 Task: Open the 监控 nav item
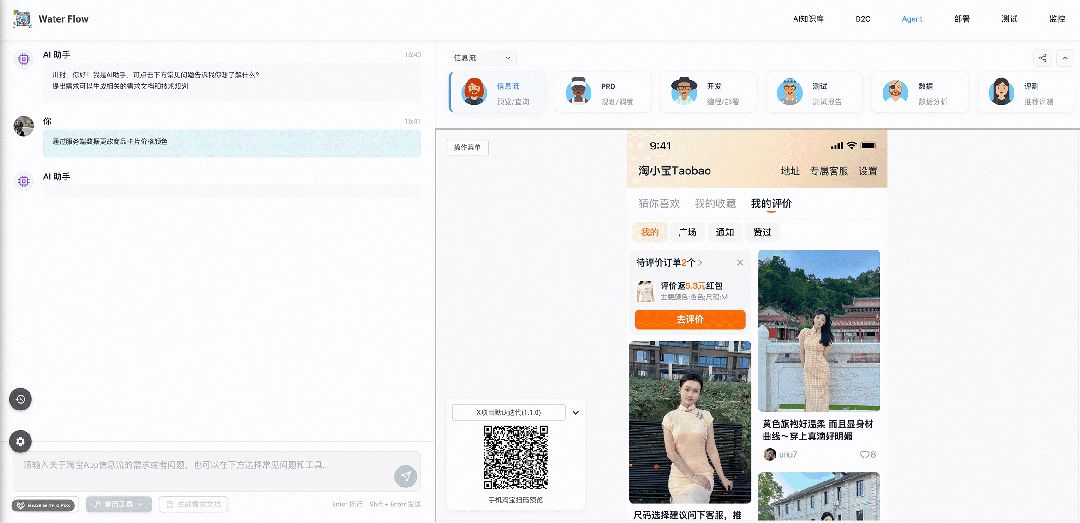[1057, 19]
